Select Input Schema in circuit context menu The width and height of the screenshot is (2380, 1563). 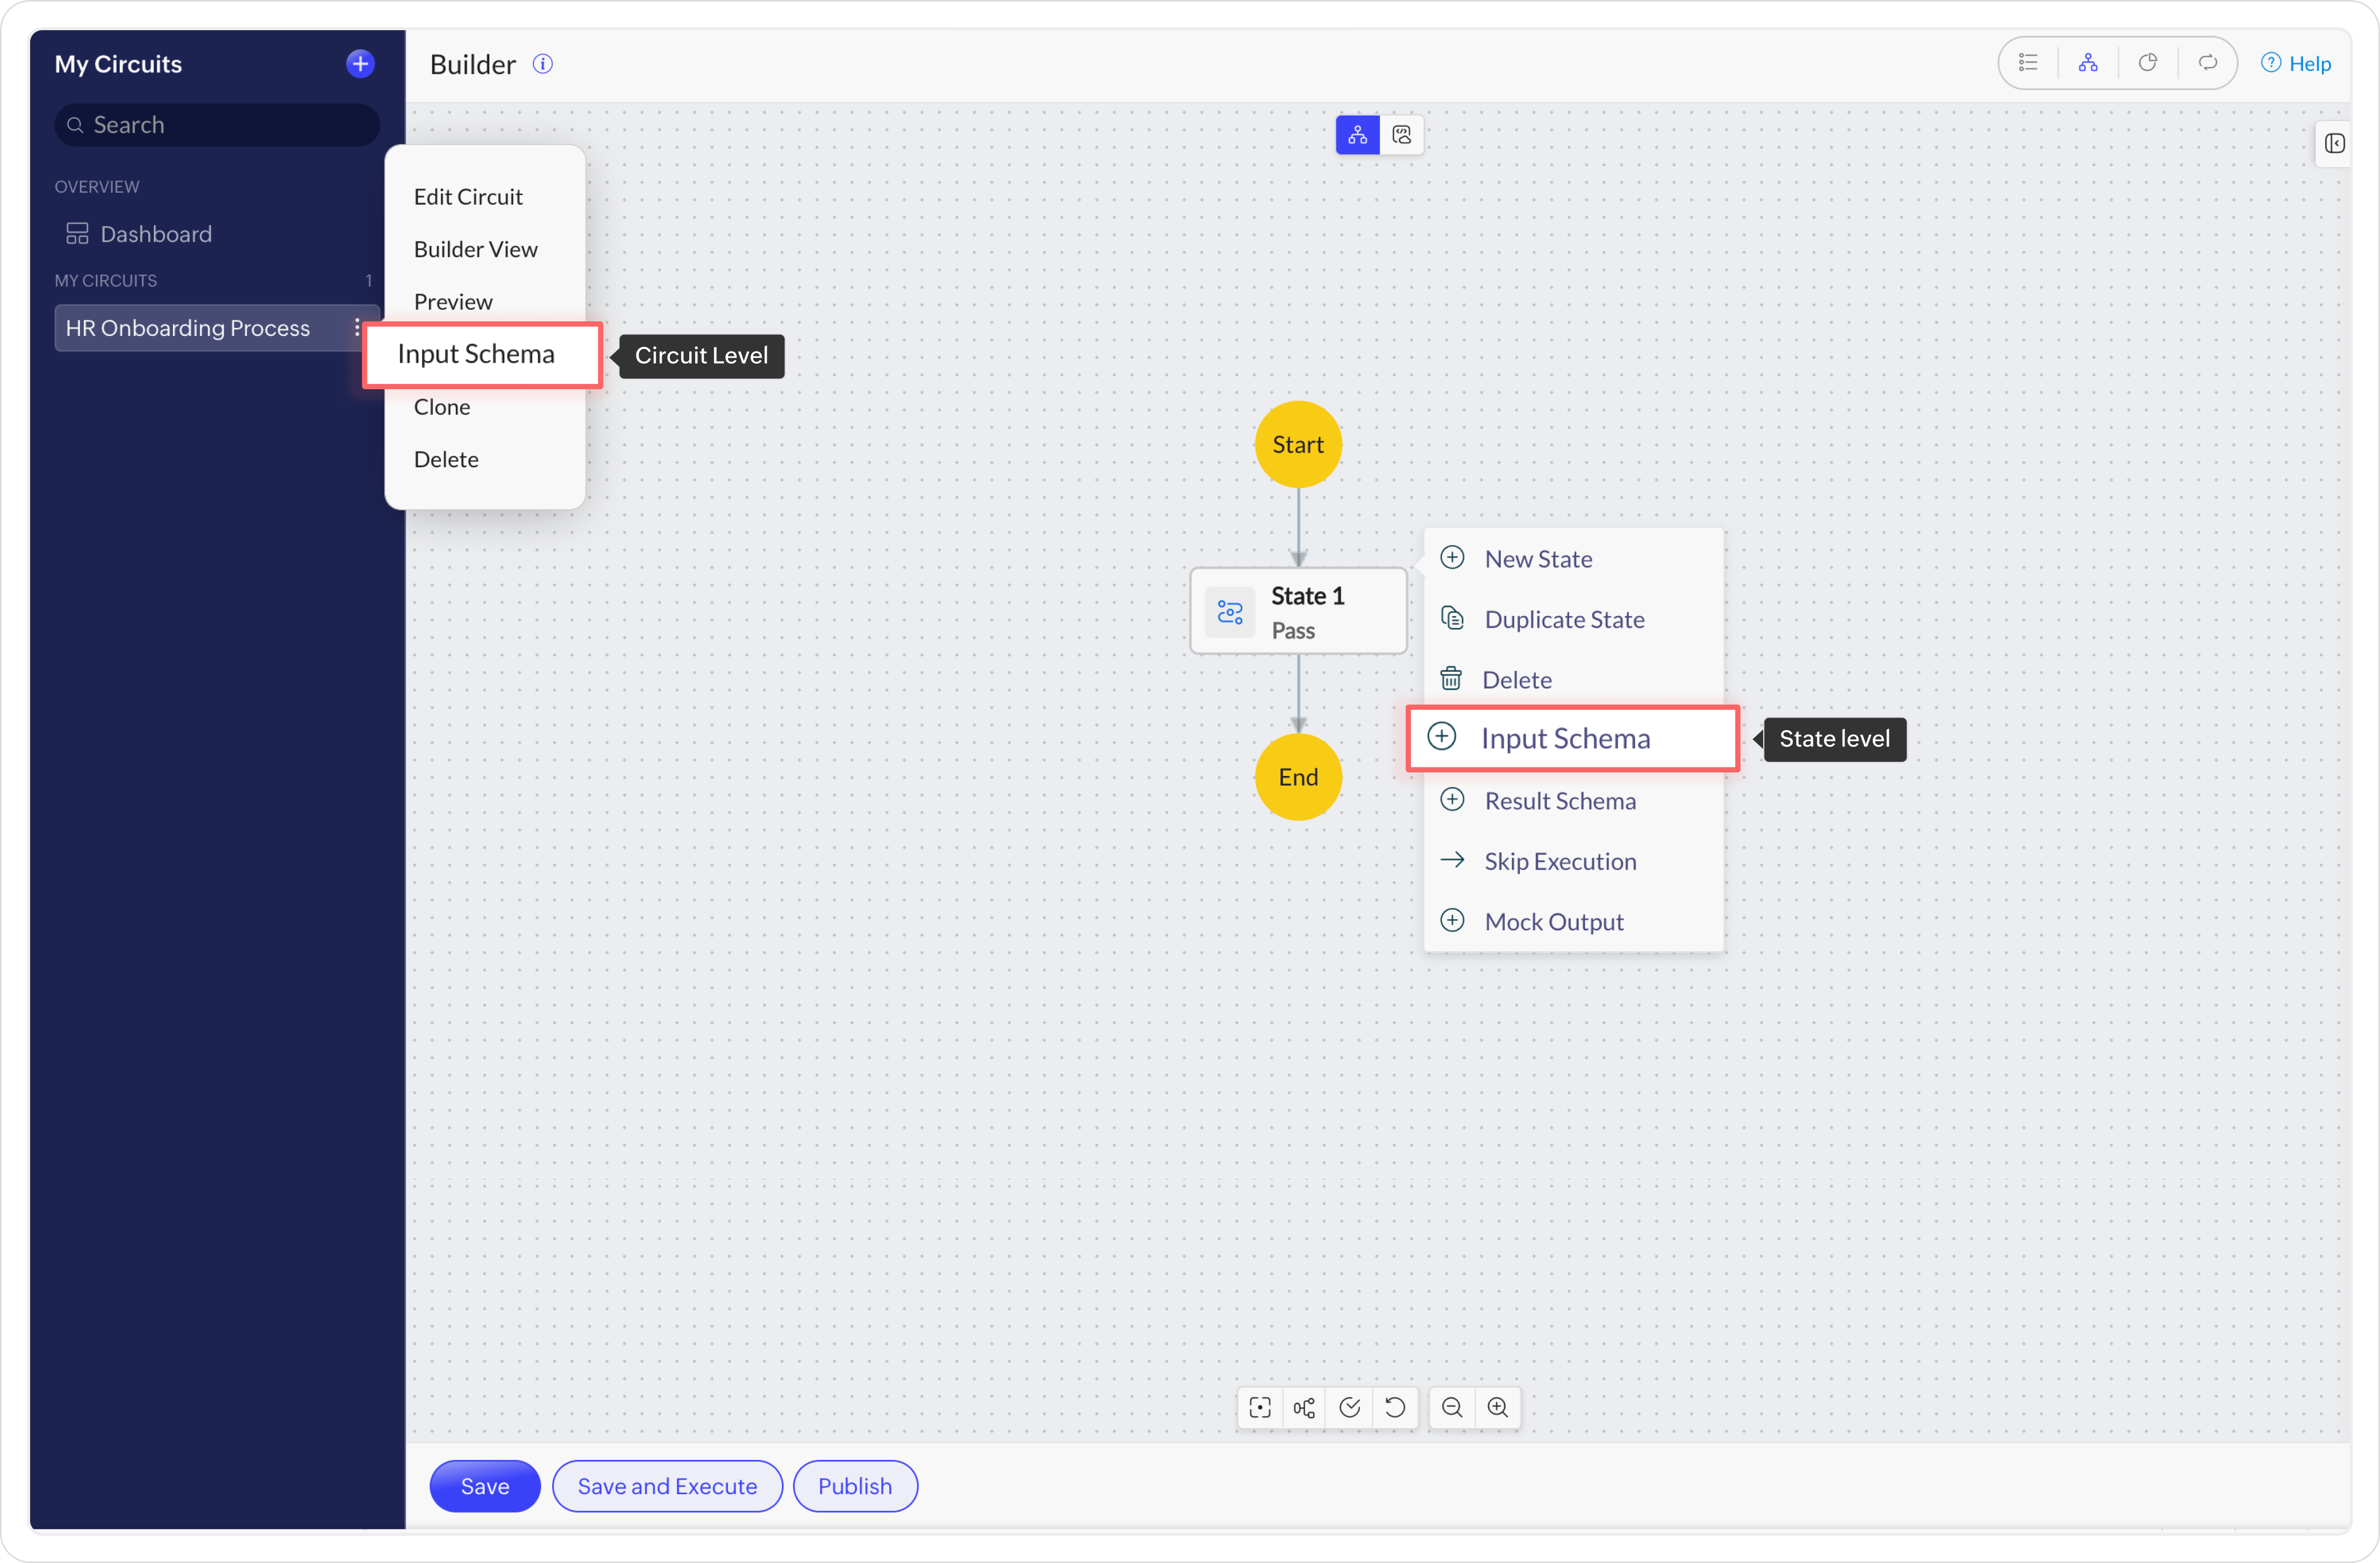click(x=476, y=354)
